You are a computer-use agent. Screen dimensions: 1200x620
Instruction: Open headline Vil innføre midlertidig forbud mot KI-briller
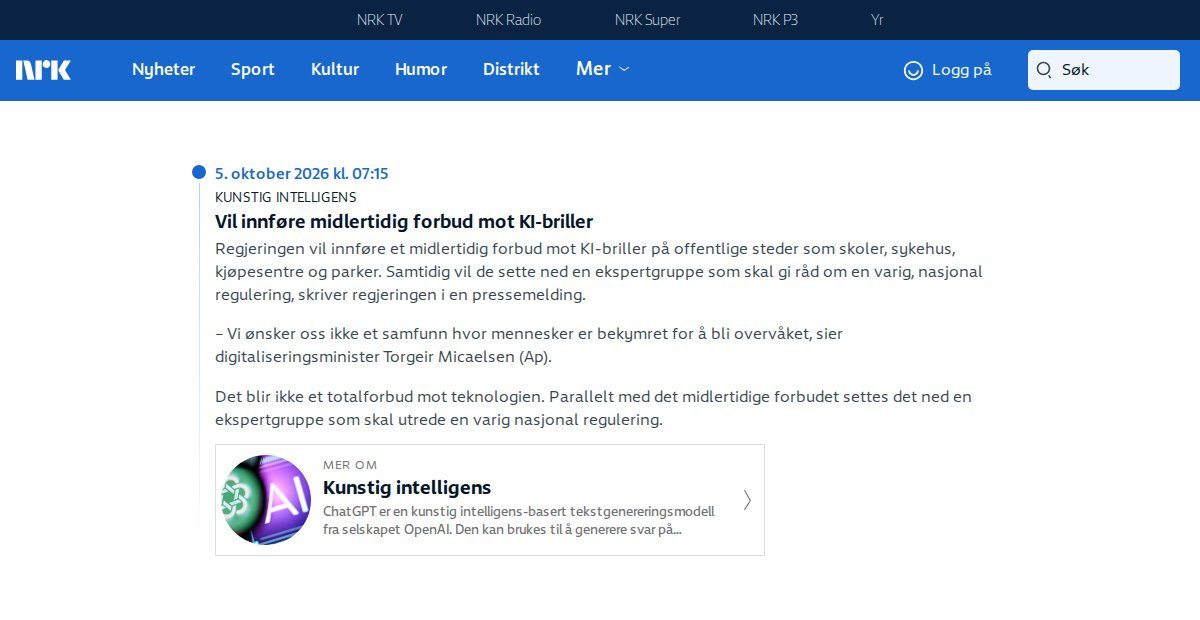click(x=404, y=221)
